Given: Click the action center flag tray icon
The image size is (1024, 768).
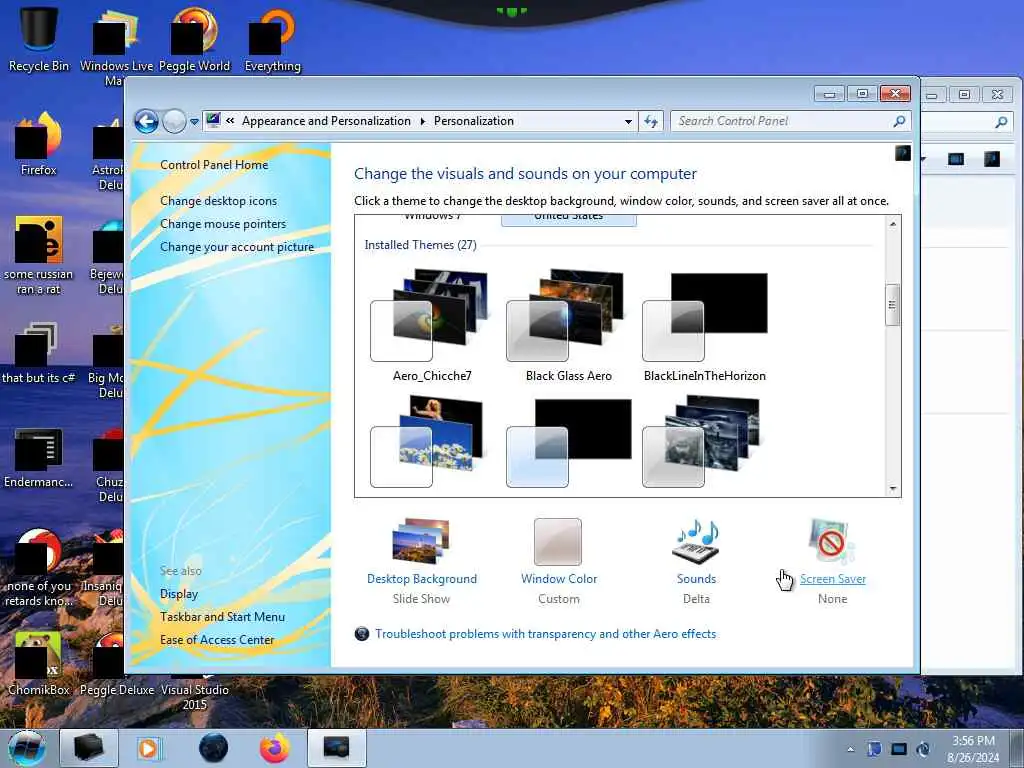Looking at the screenshot, I should [874, 749].
